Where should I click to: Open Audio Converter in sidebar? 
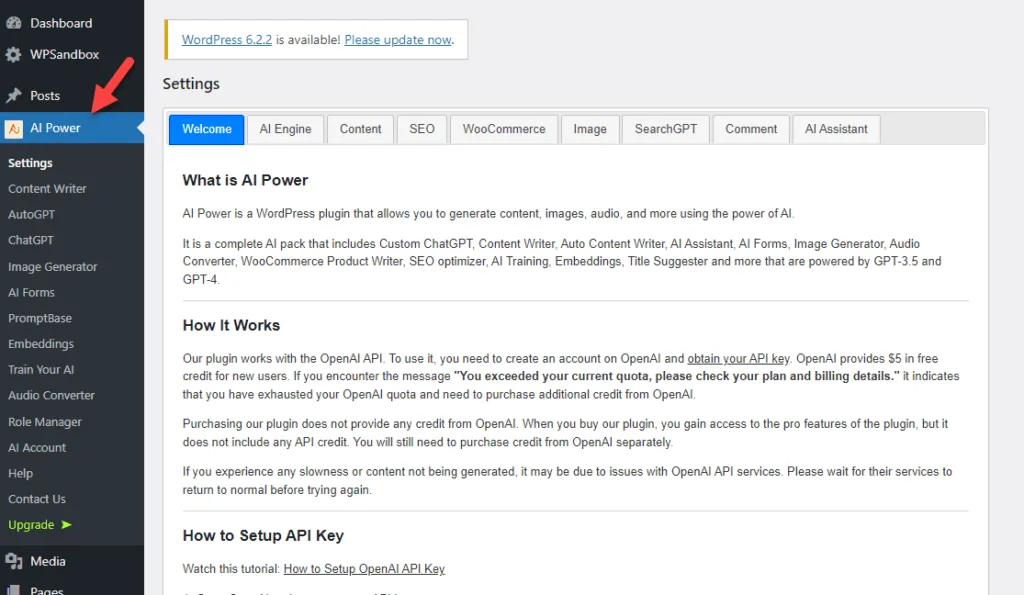click(x=51, y=395)
